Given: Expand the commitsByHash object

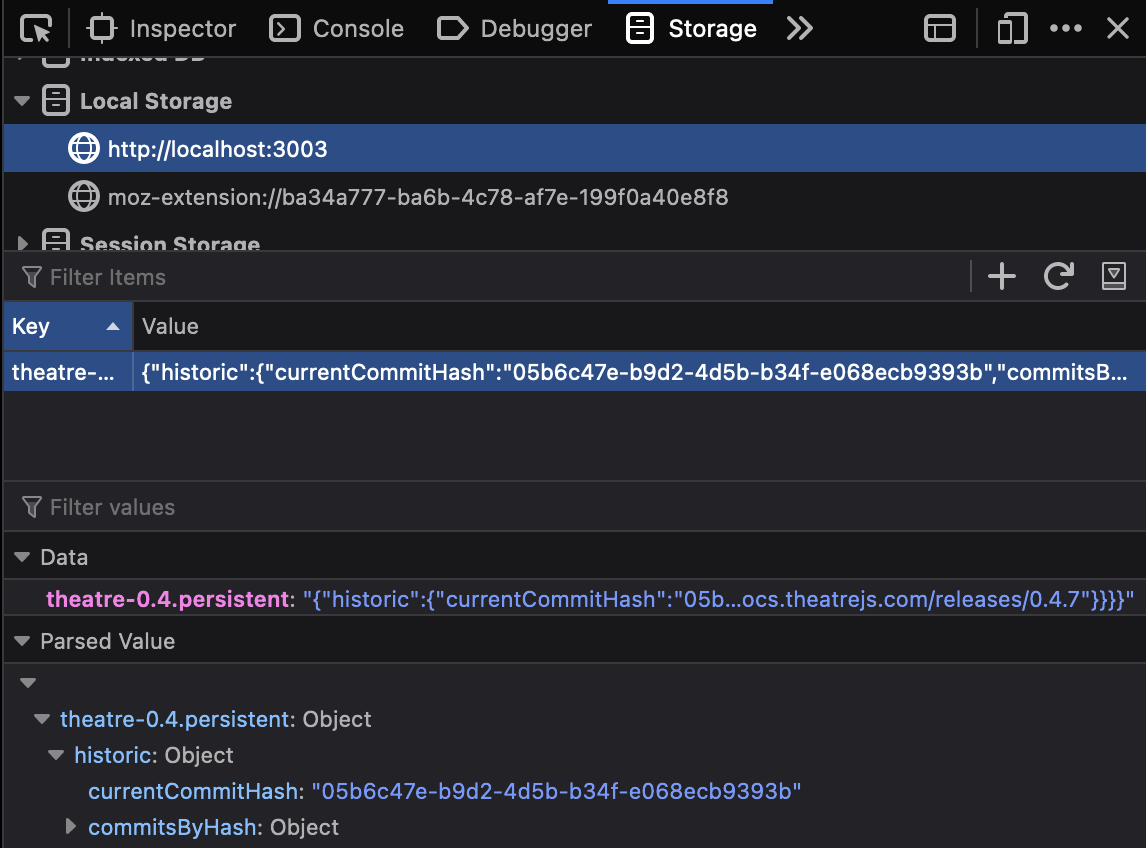Looking at the screenshot, I should coord(70,826).
